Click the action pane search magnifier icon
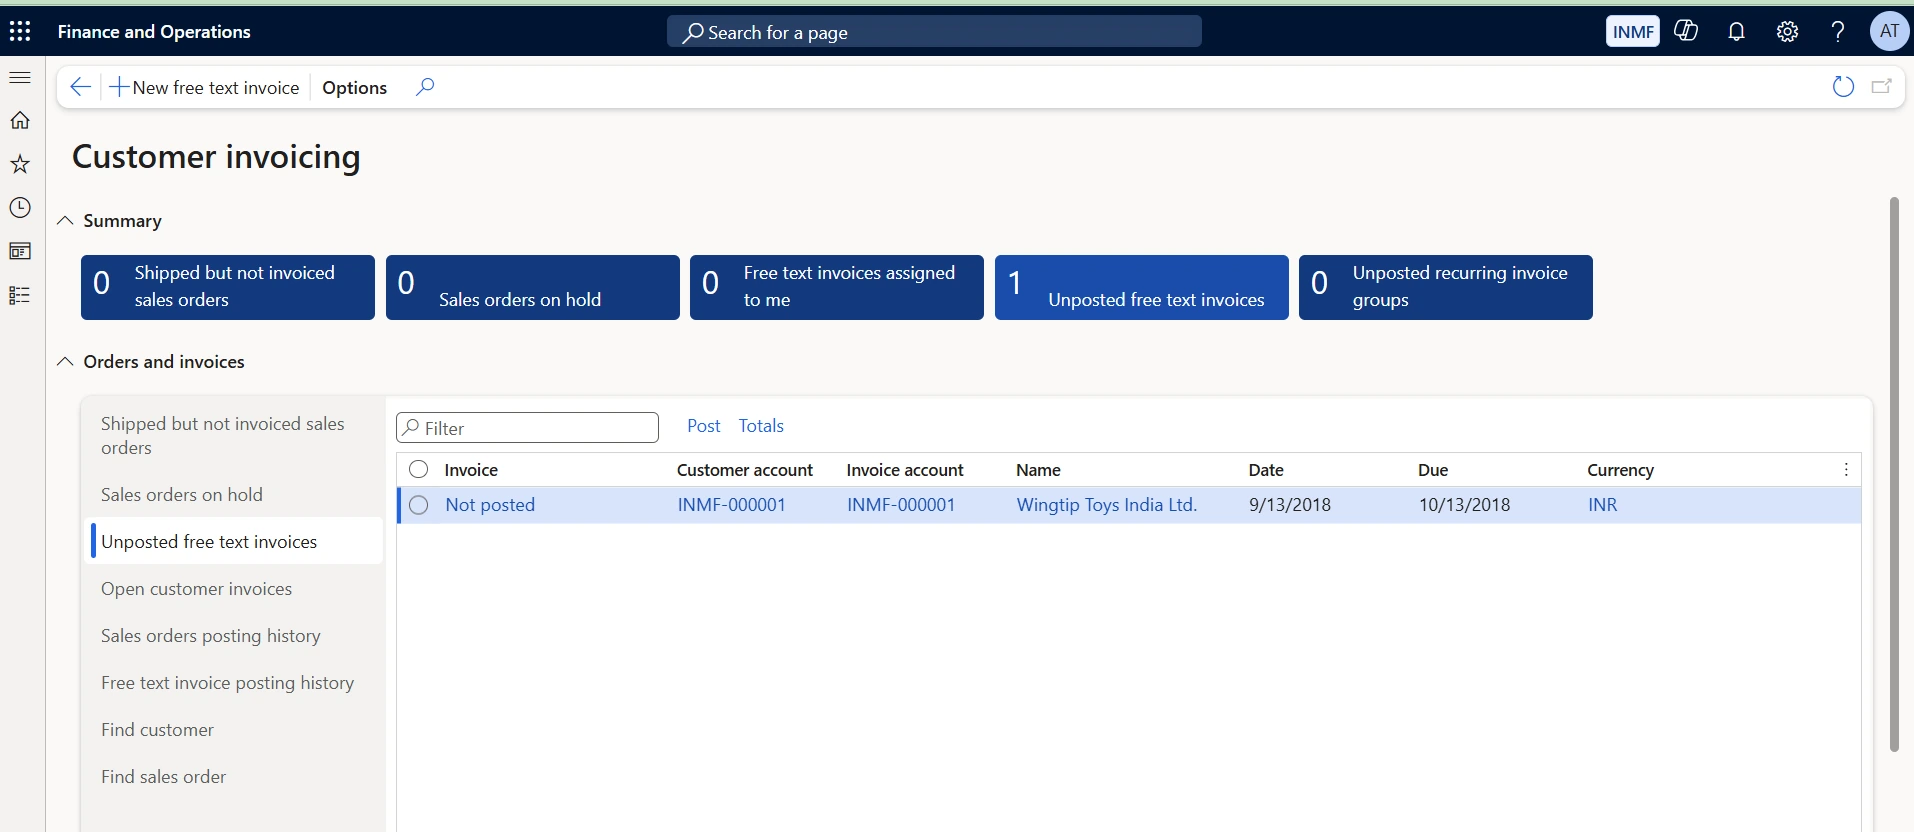Viewport: 1914px width, 832px height. pos(425,87)
